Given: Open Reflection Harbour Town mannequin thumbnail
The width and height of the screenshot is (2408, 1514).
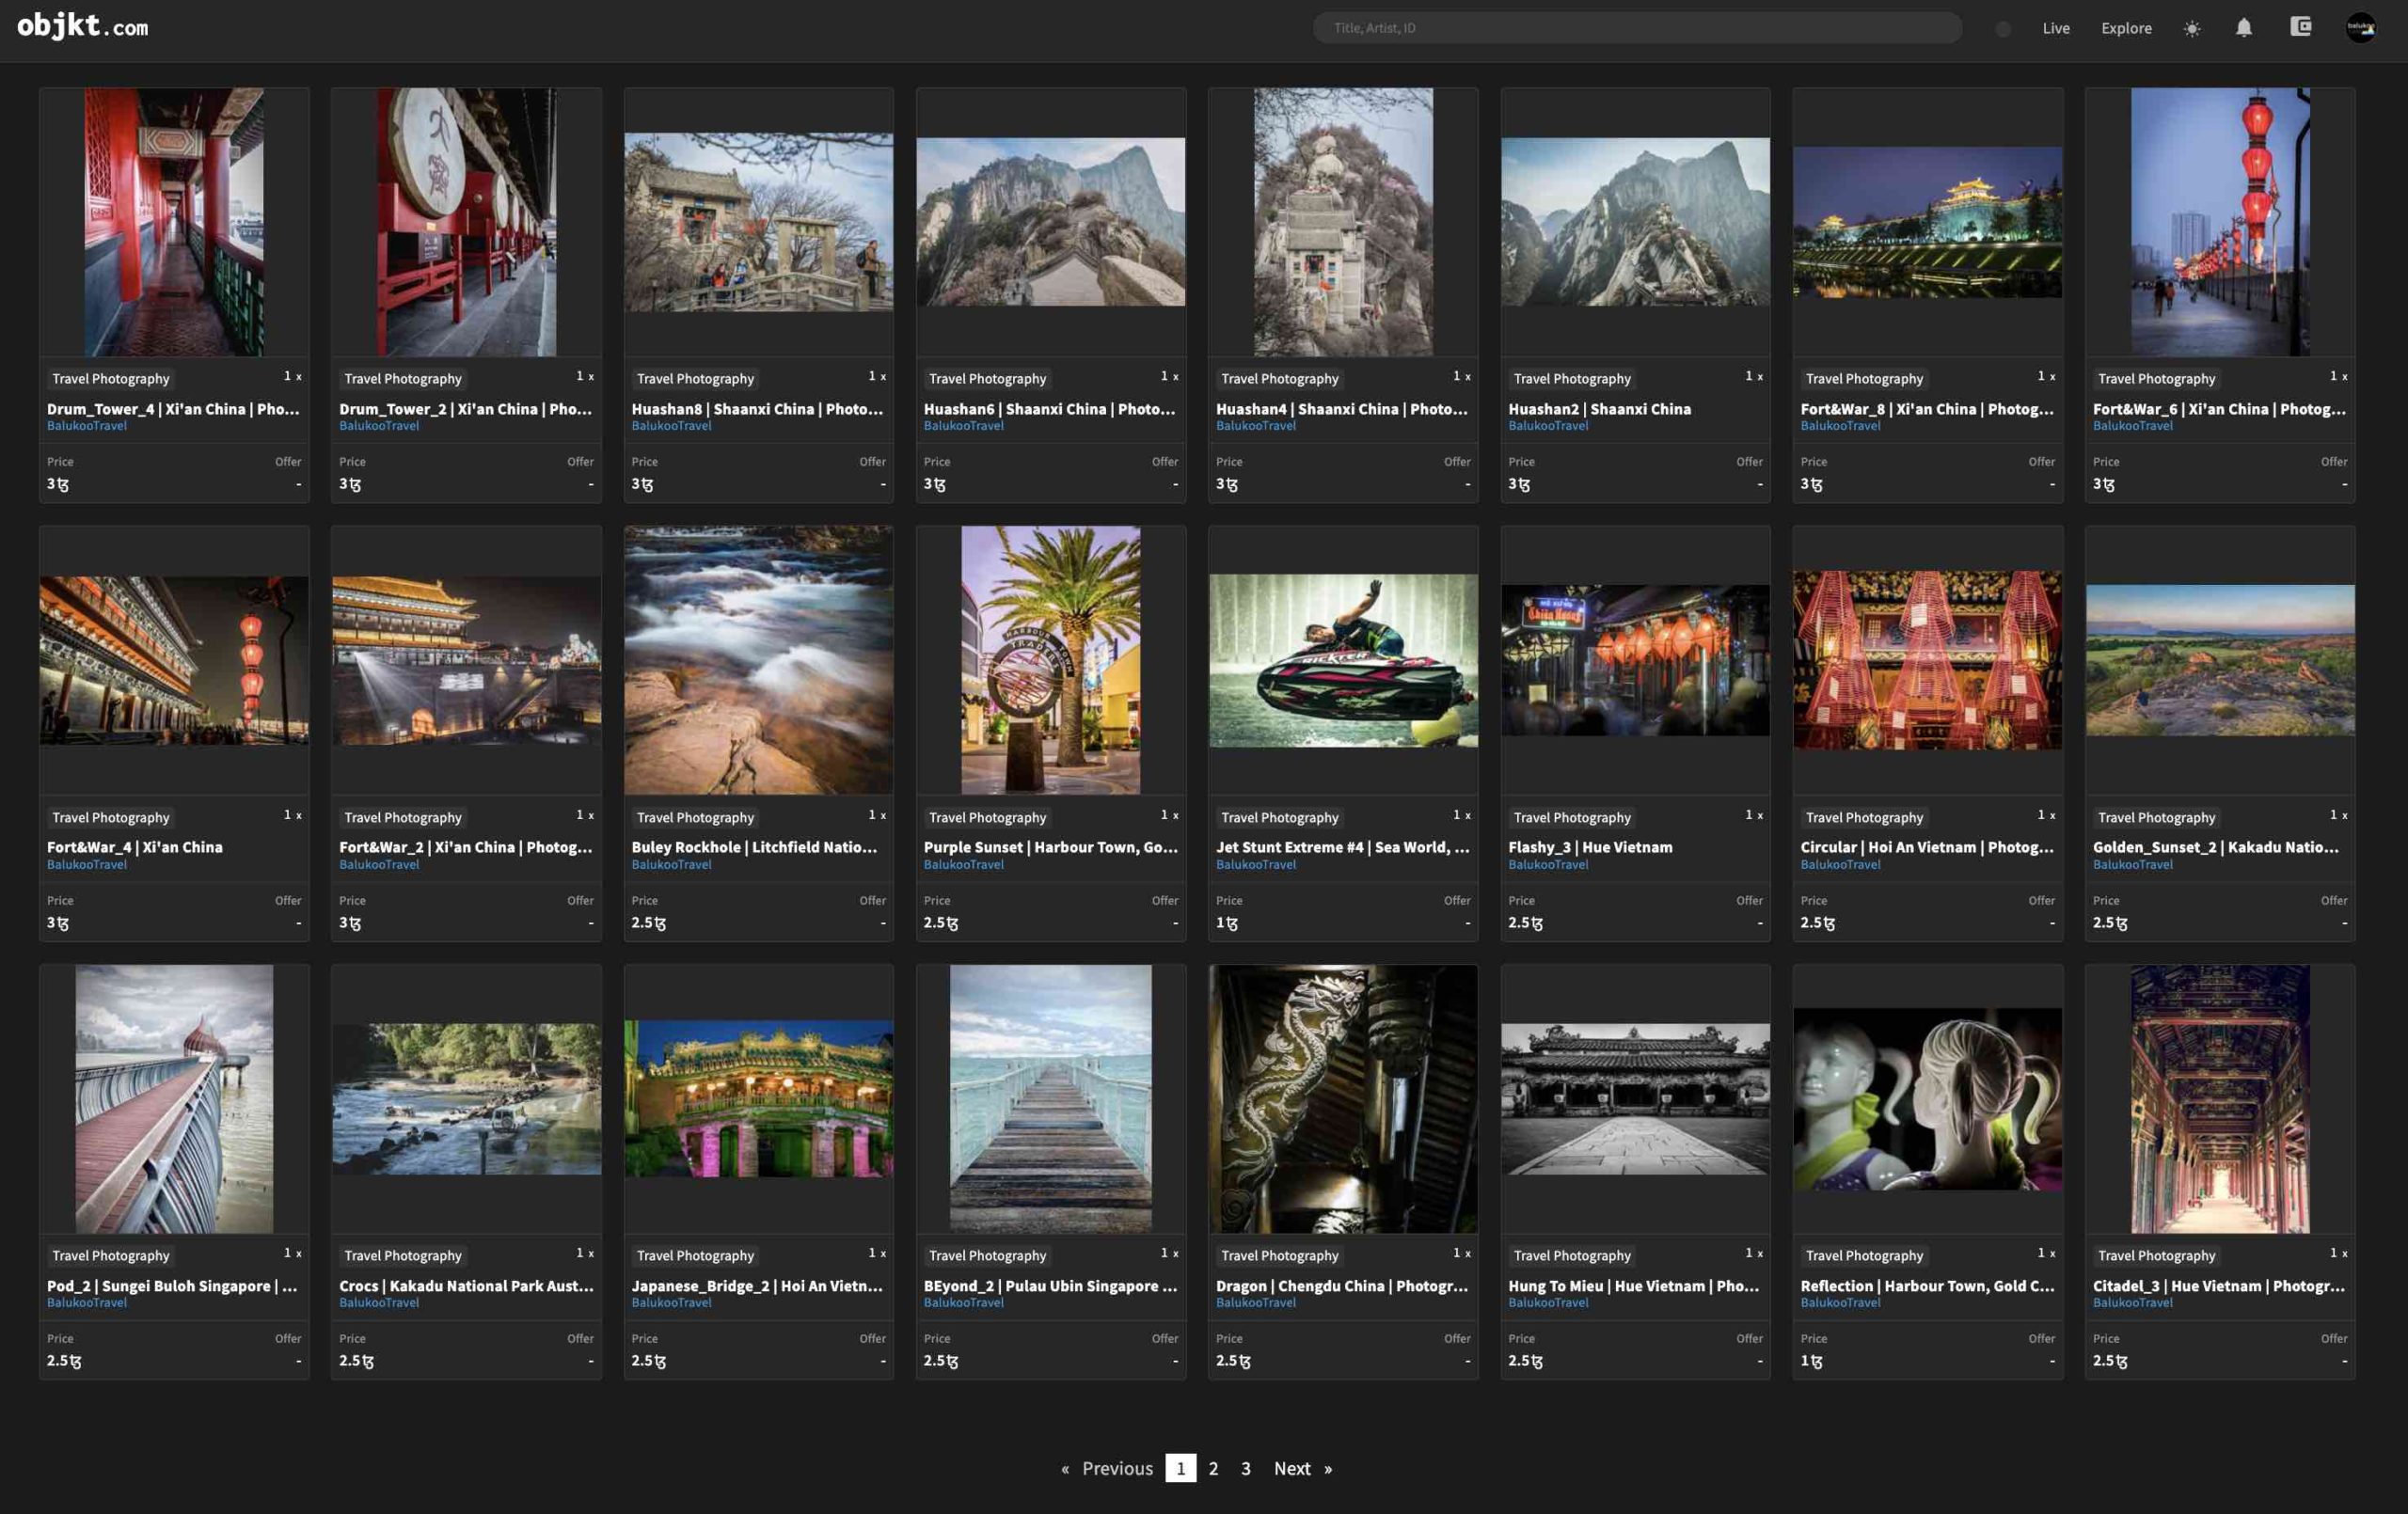Looking at the screenshot, I should pyautogui.click(x=1926, y=1098).
